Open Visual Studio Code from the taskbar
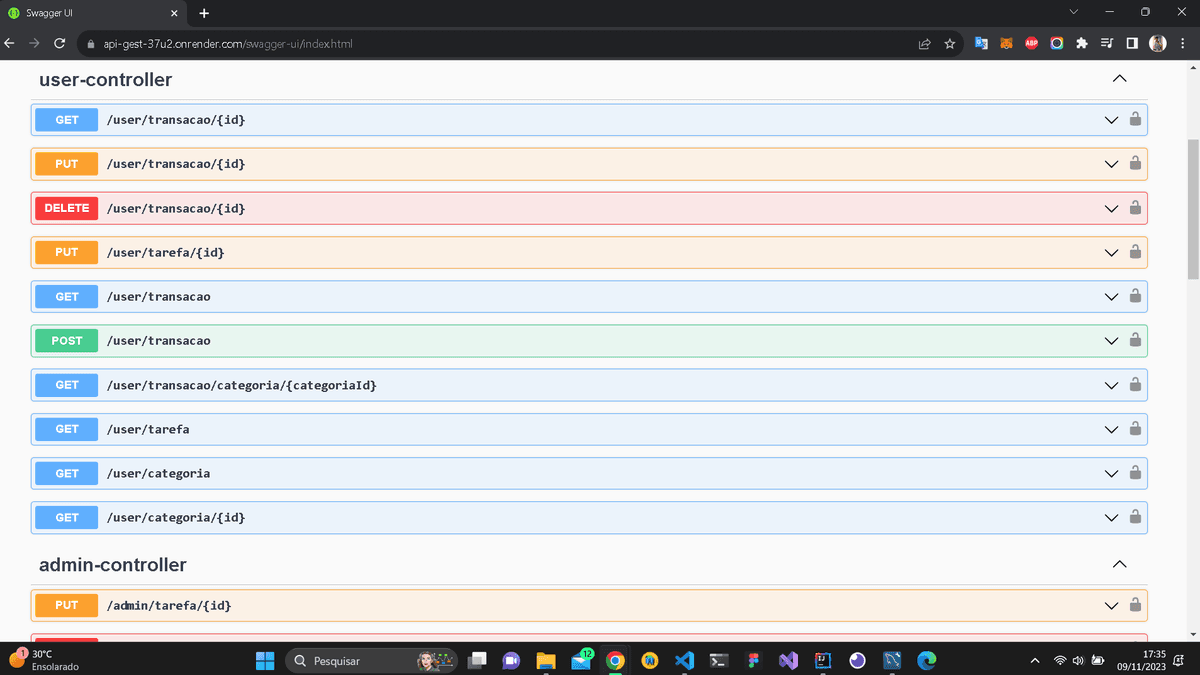Image resolution: width=1200 pixels, height=675 pixels. pyautogui.click(x=684, y=660)
